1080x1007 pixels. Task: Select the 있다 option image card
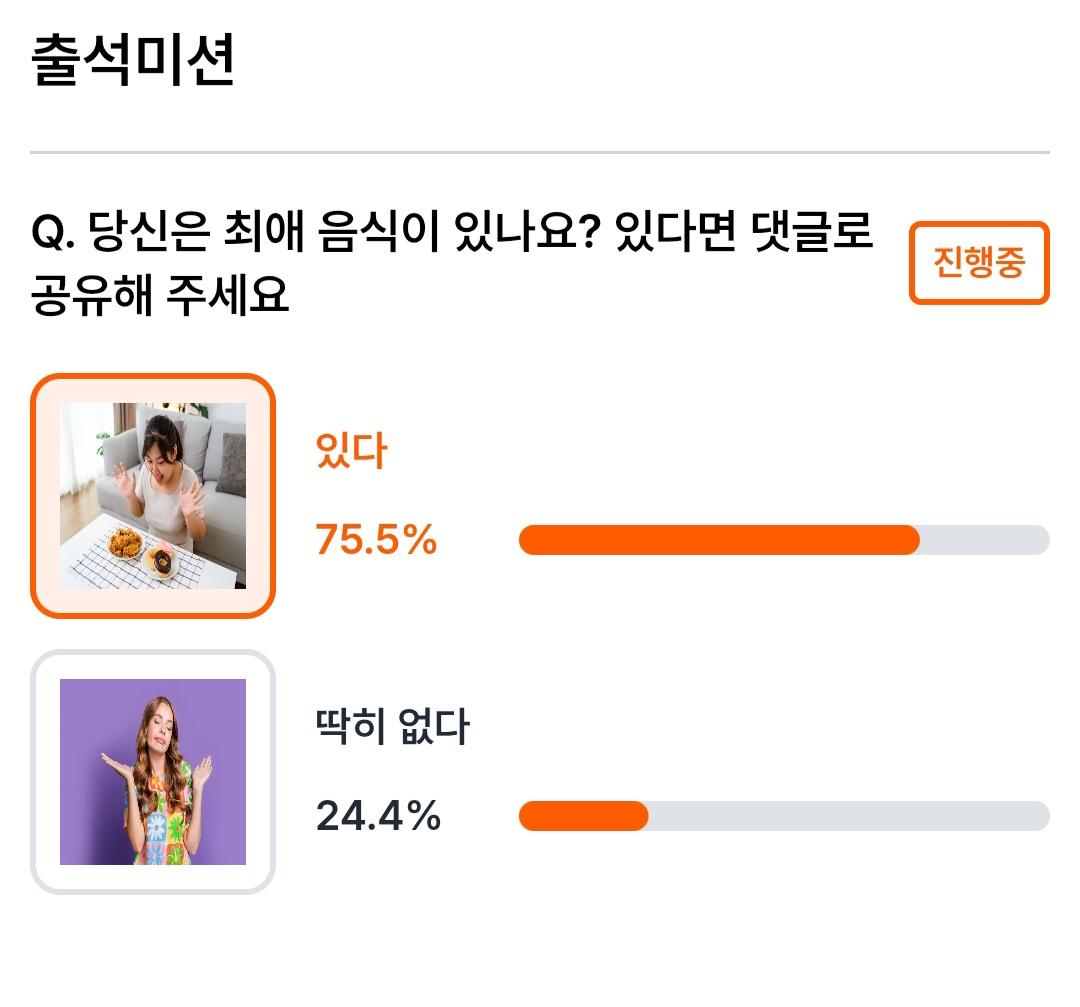click(x=153, y=496)
